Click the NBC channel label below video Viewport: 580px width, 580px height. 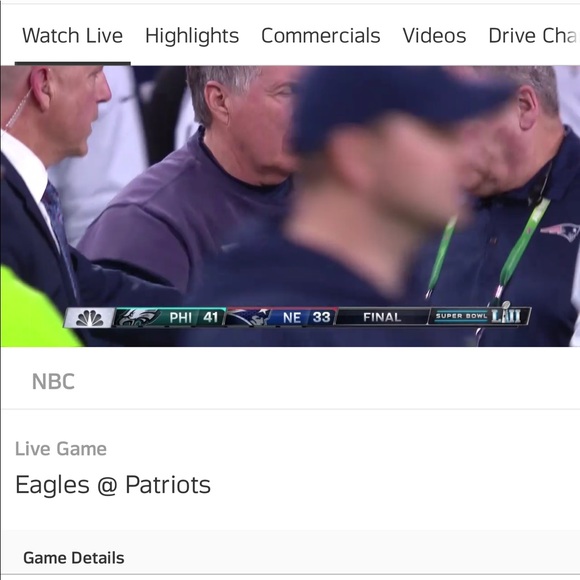[53, 381]
